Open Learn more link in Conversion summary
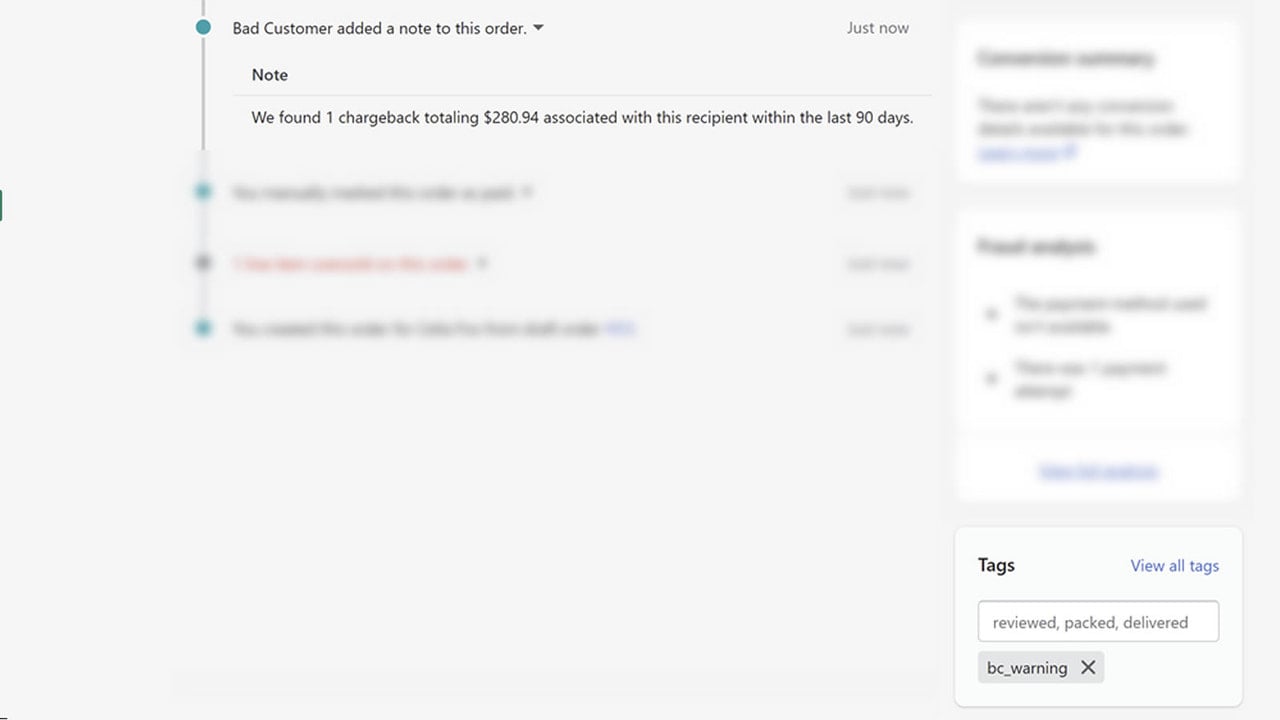Image resolution: width=1280 pixels, height=720 pixels. pyautogui.click(x=1018, y=153)
